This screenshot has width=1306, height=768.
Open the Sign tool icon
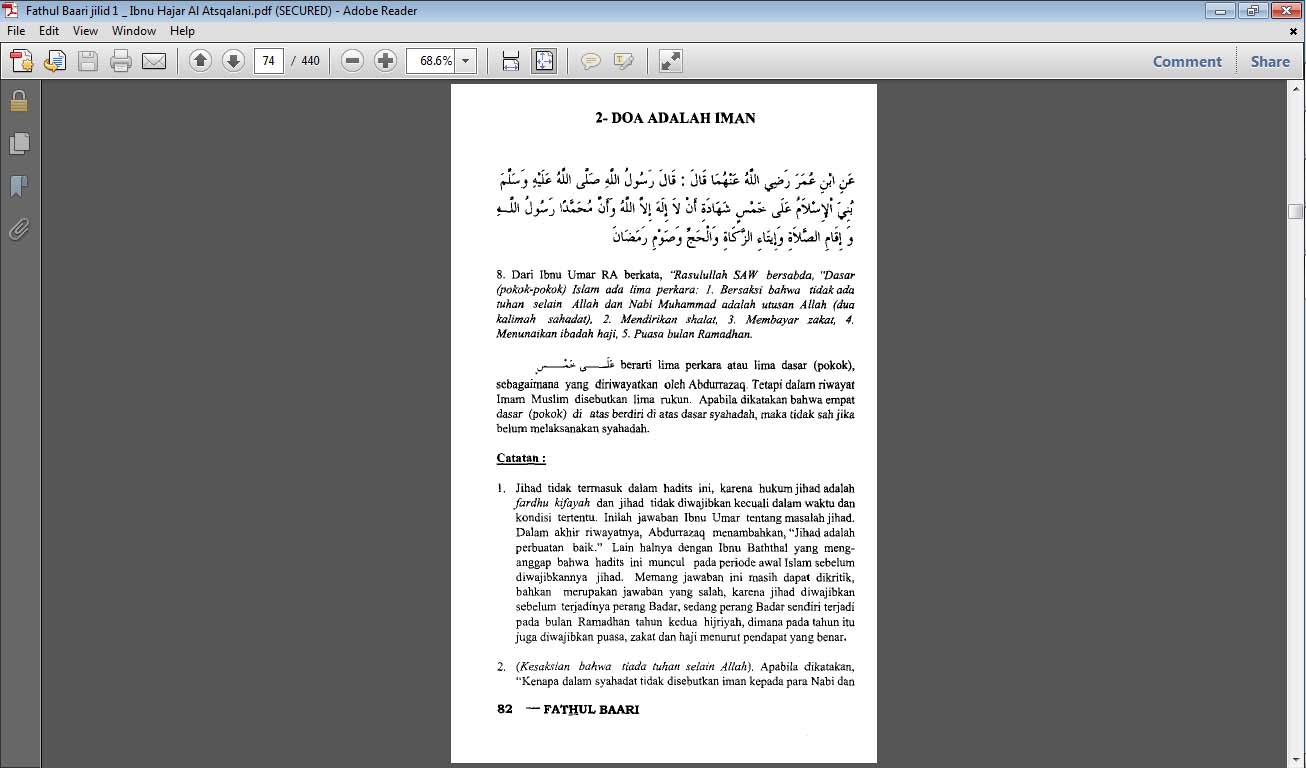(x=623, y=60)
